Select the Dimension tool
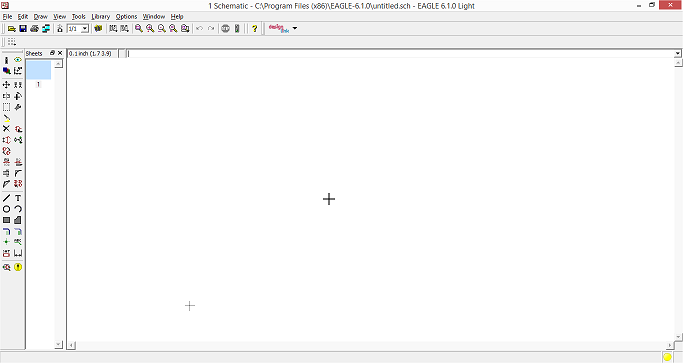Image resolution: width=683 pixels, height=363 pixels. tap(18, 253)
